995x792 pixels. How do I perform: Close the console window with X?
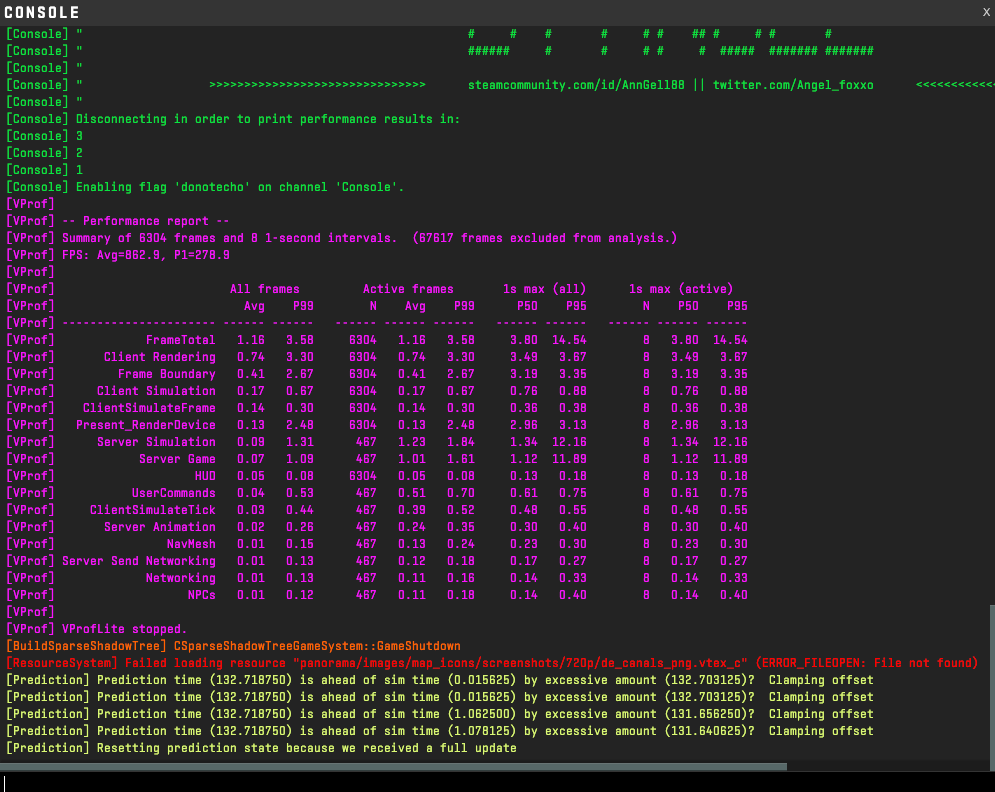pos(986,11)
